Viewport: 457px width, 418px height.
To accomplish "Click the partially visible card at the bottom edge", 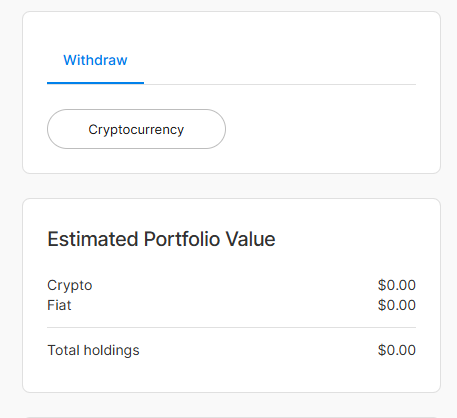I will point(232,417).
